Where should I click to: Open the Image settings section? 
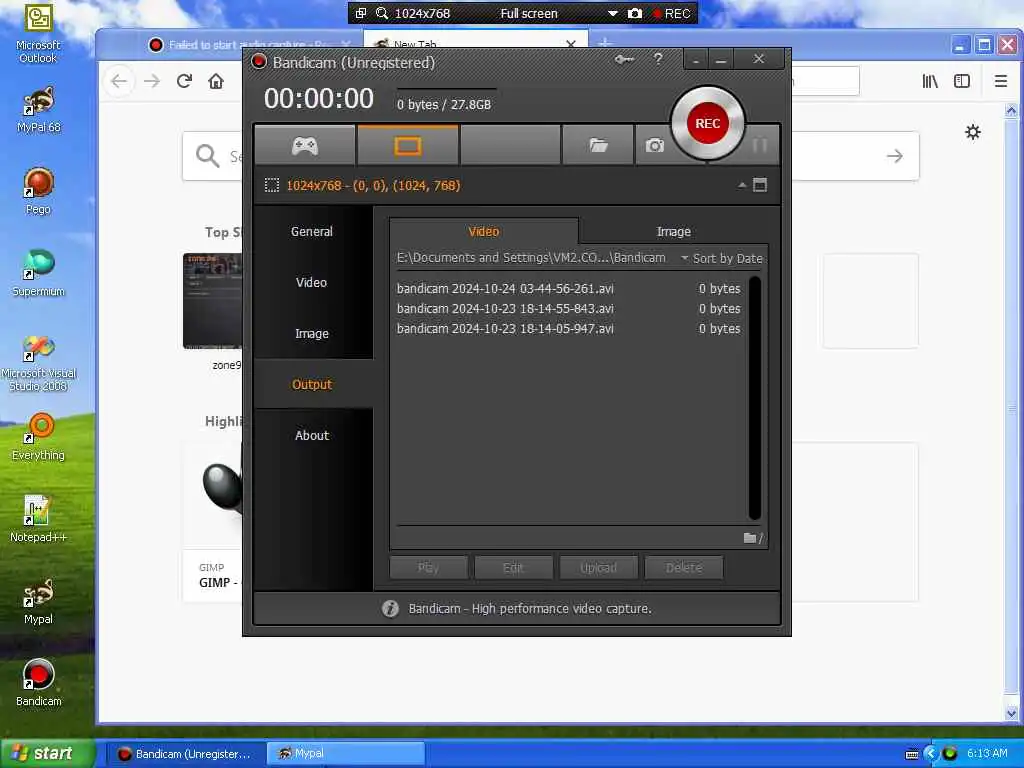(x=312, y=334)
